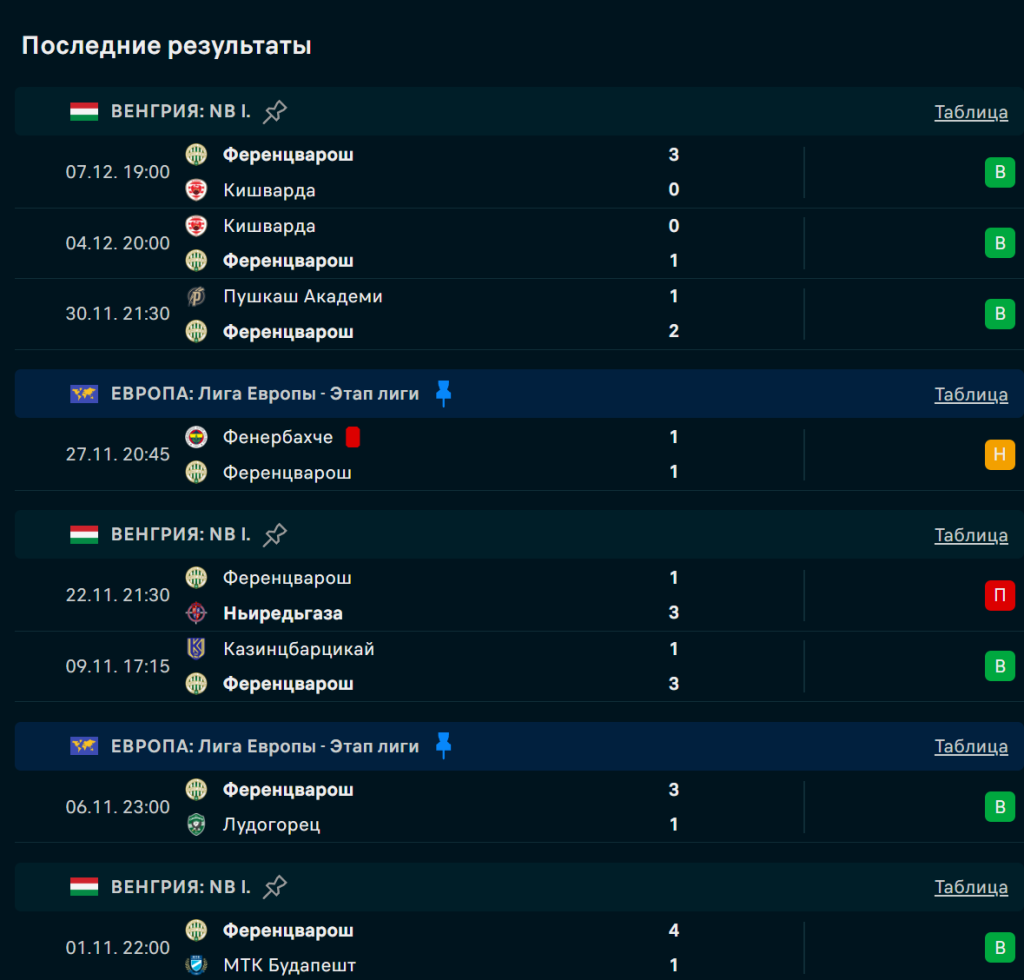Click the Ньиредьгаза club logo
Viewport: 1024px width, 980px height.
tap(196, 613)
